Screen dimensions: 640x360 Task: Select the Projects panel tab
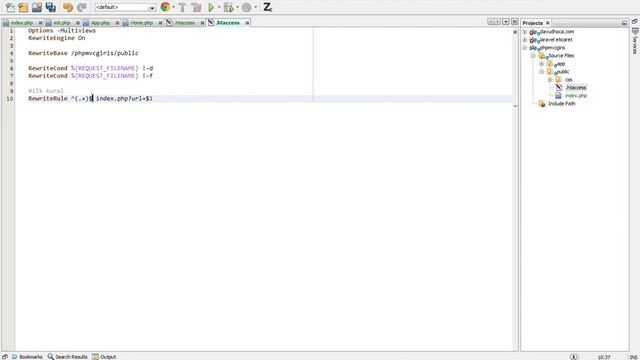click(x=533, y=23)
